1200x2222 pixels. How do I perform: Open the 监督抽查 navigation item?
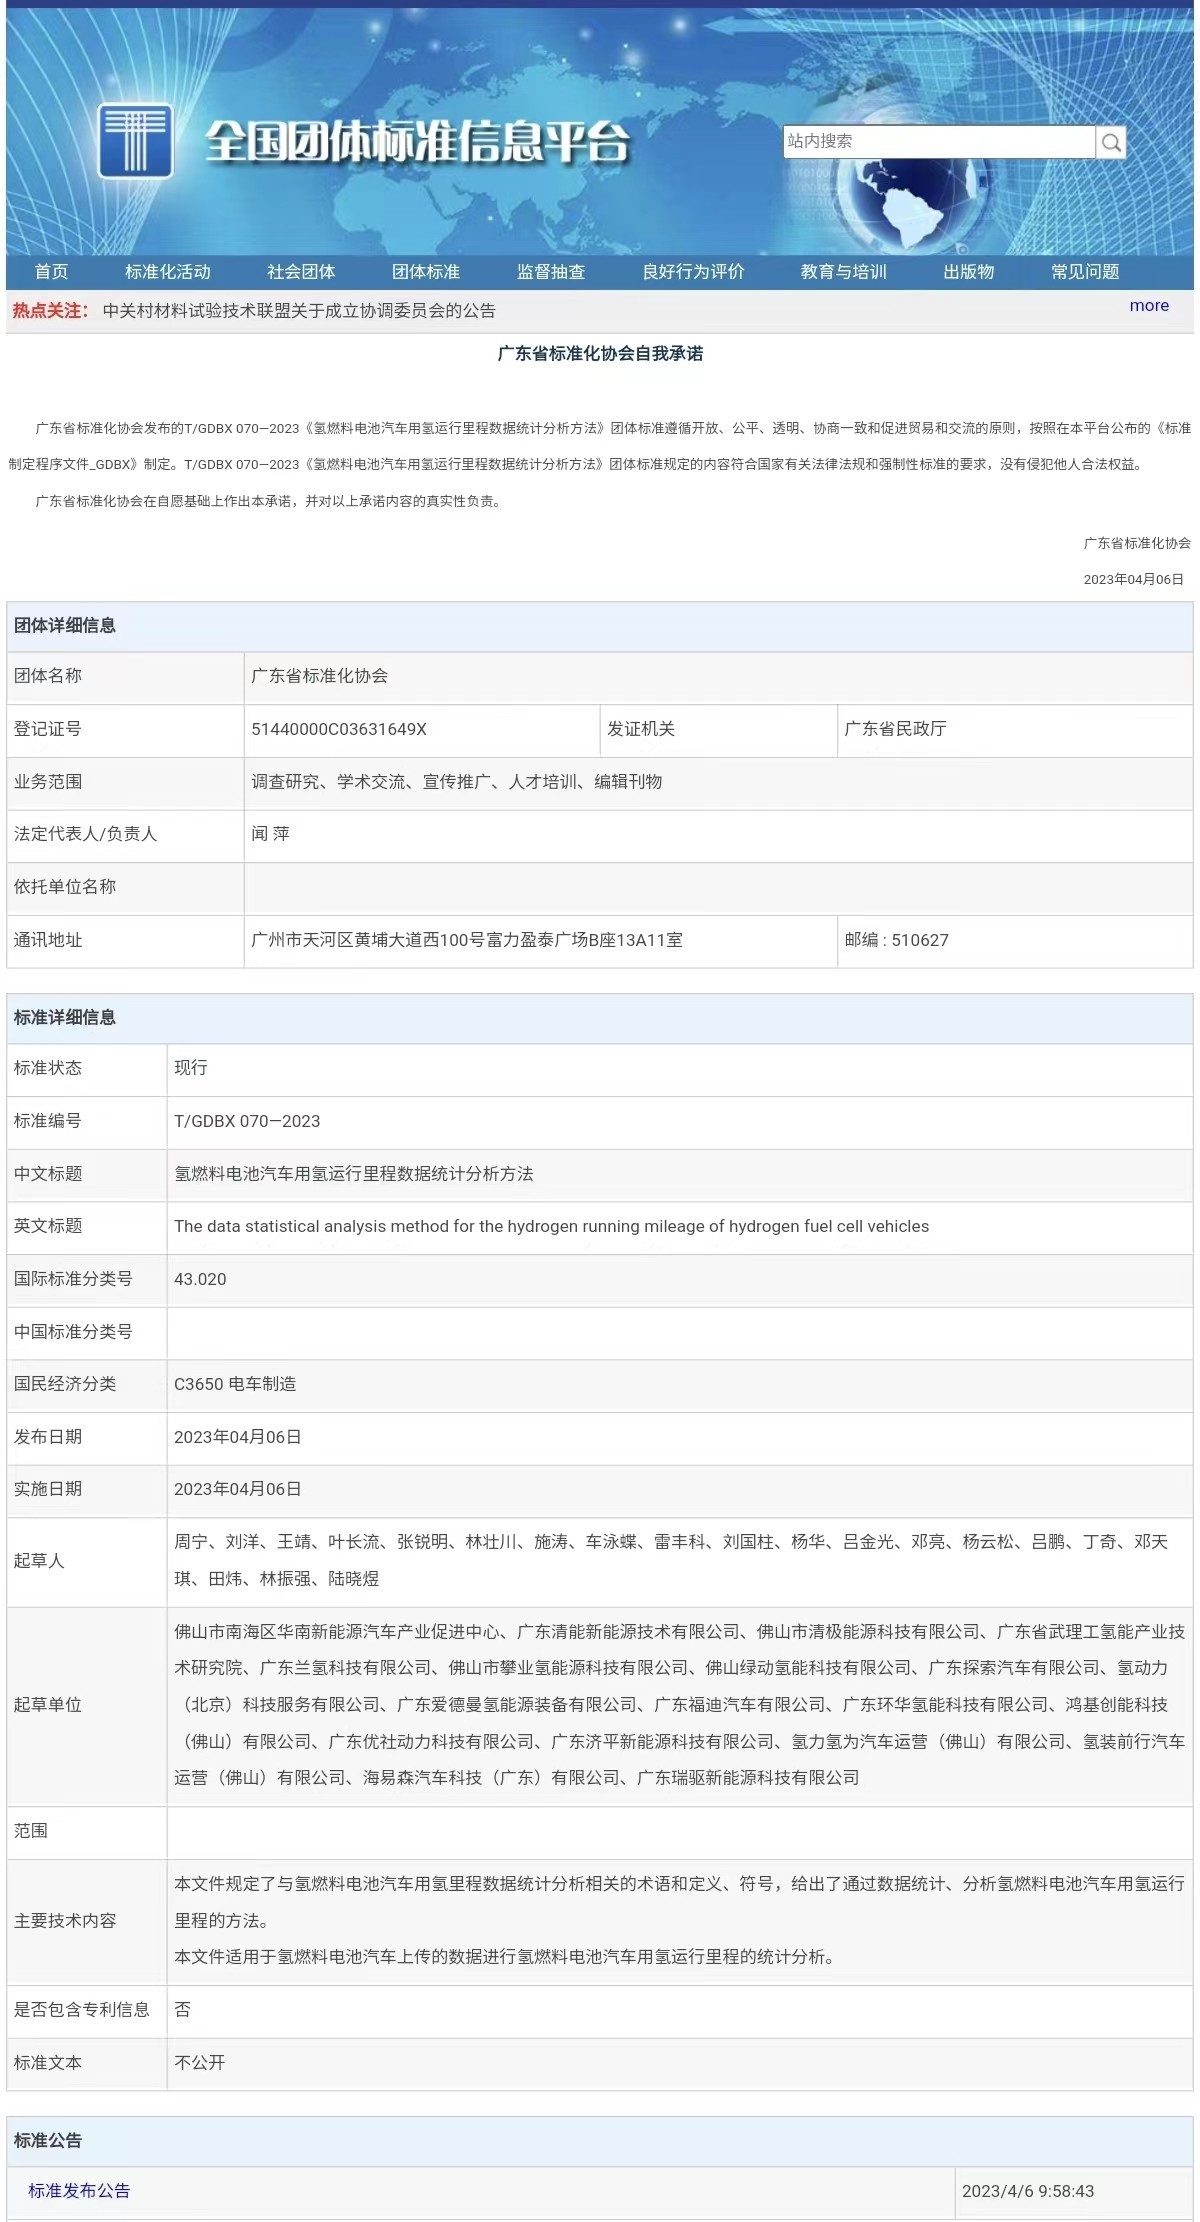(551, 272)
